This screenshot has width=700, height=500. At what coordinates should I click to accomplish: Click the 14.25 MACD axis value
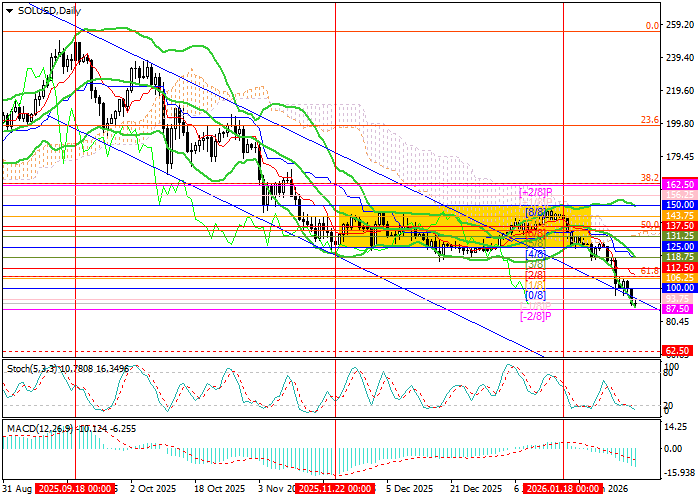[675, 426]
